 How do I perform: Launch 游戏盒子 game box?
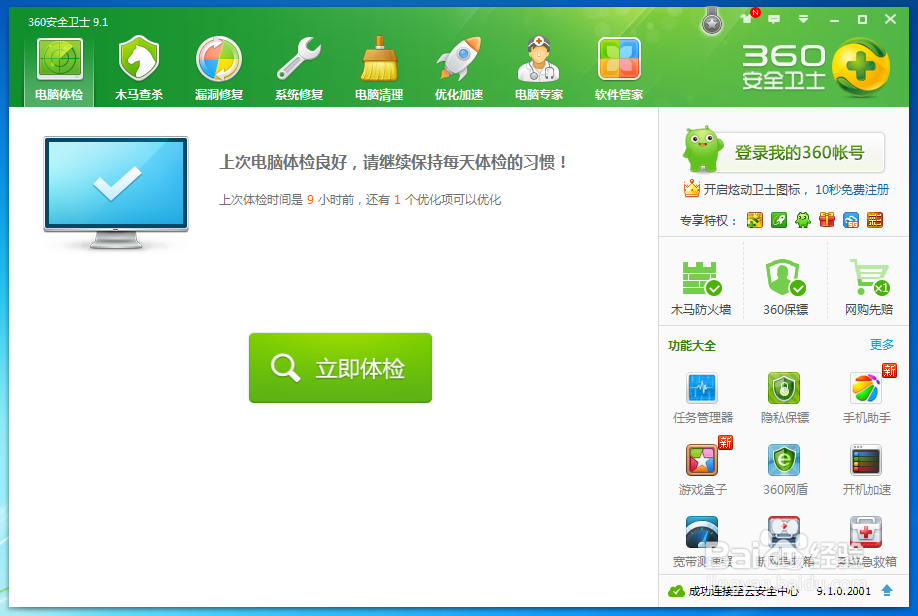click(703, 470)
